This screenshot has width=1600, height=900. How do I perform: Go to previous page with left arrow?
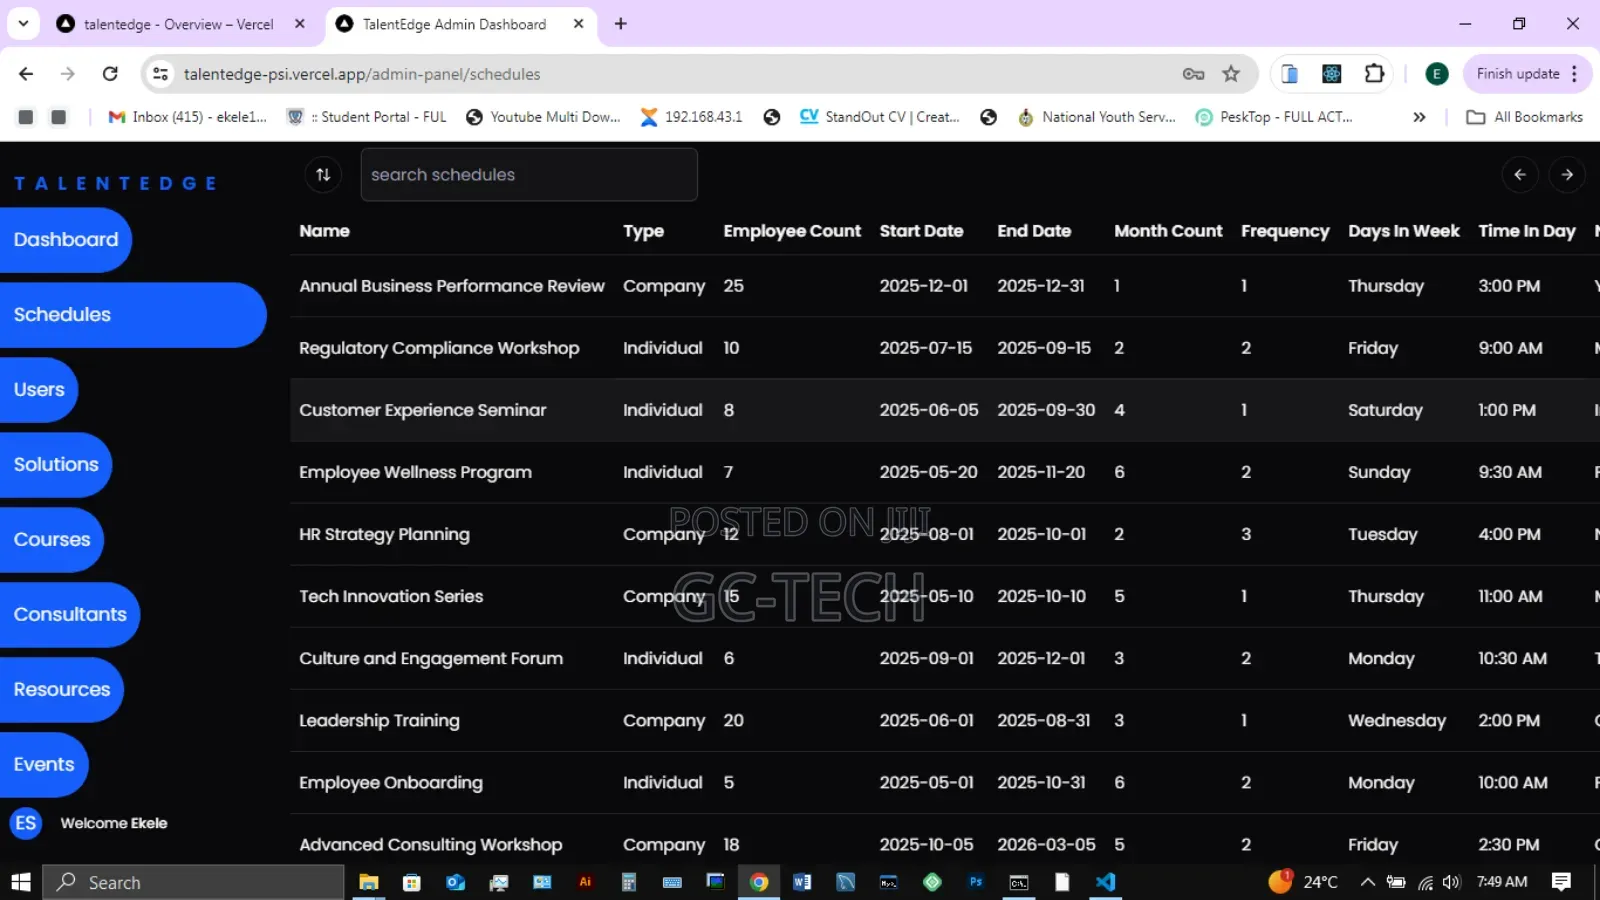[x=1520, y=175]
